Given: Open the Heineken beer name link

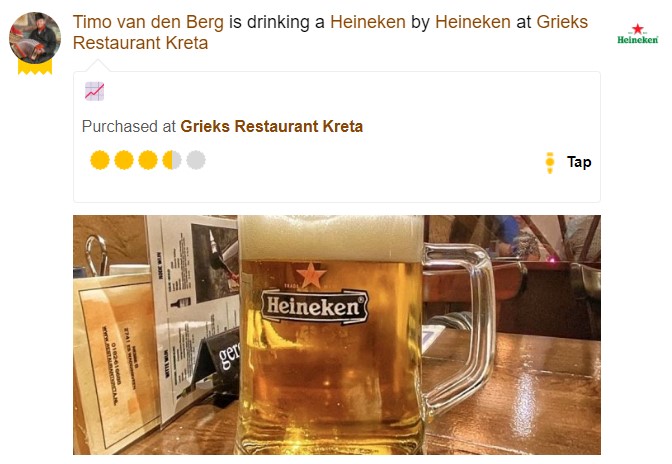Looking at the screenshot, I should (x=368, y=22).
